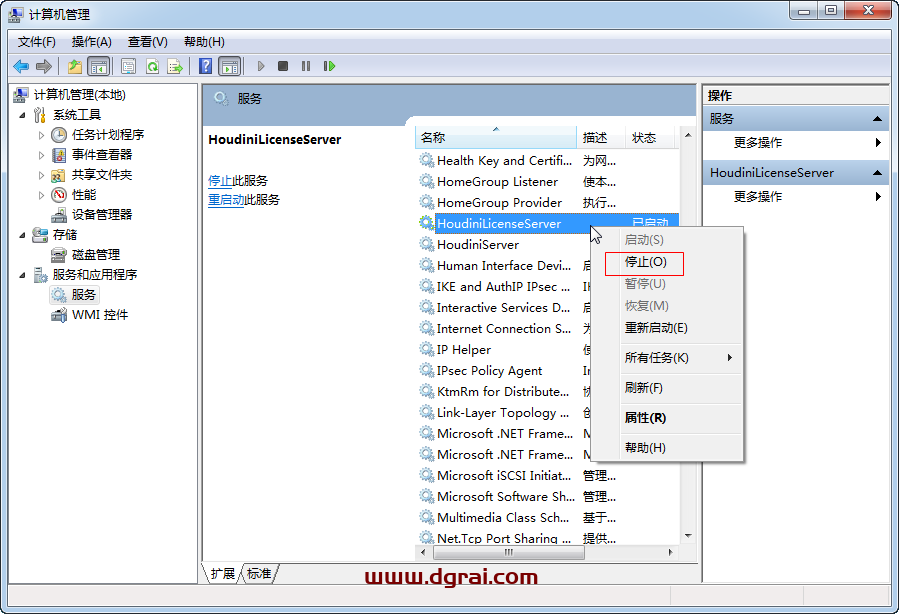899x614 pixels.
Task: Toggle the show/hide console tree icon
Action: pyautogui.click(x=98, y=67)
